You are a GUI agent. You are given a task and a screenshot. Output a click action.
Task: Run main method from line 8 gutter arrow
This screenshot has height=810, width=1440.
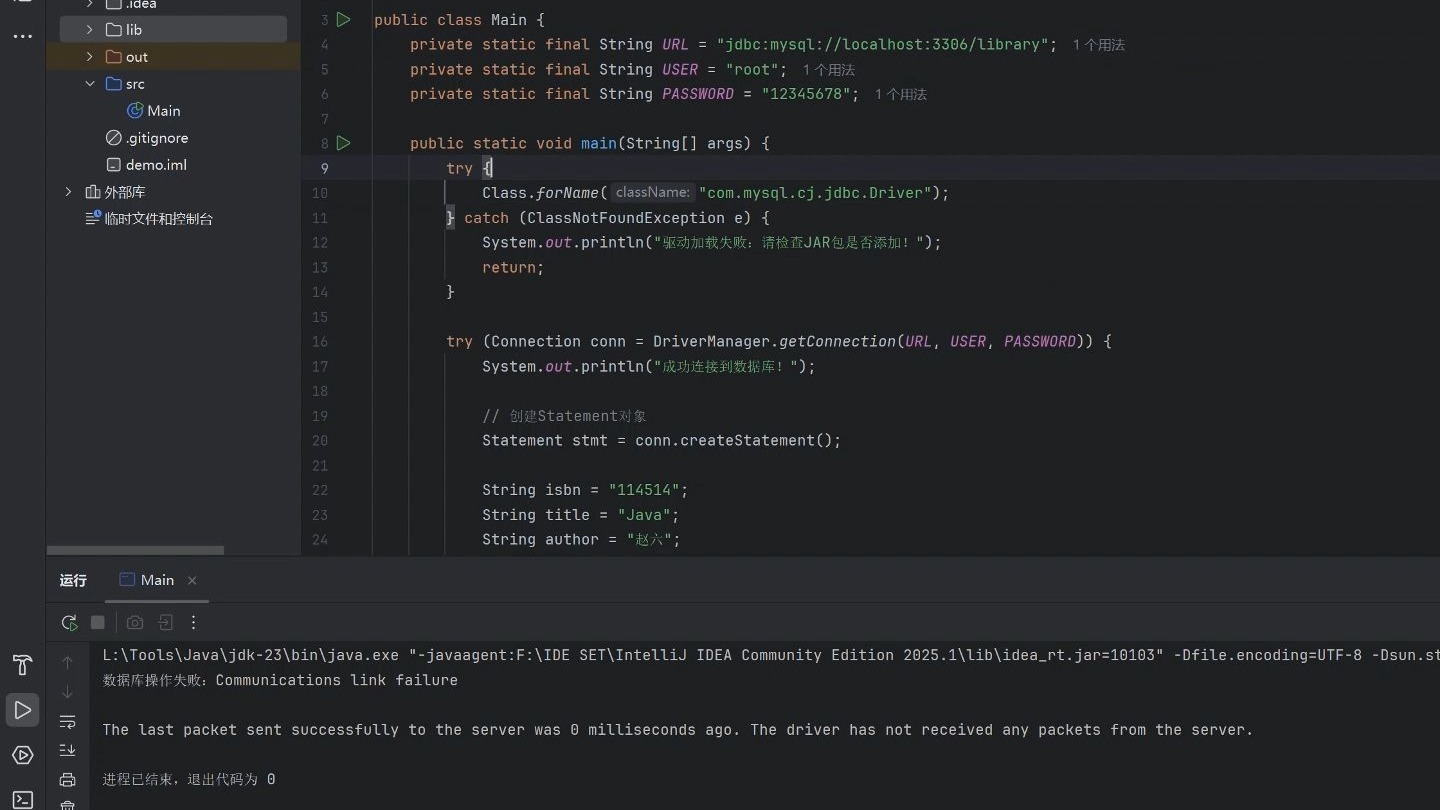pos(343,143)
